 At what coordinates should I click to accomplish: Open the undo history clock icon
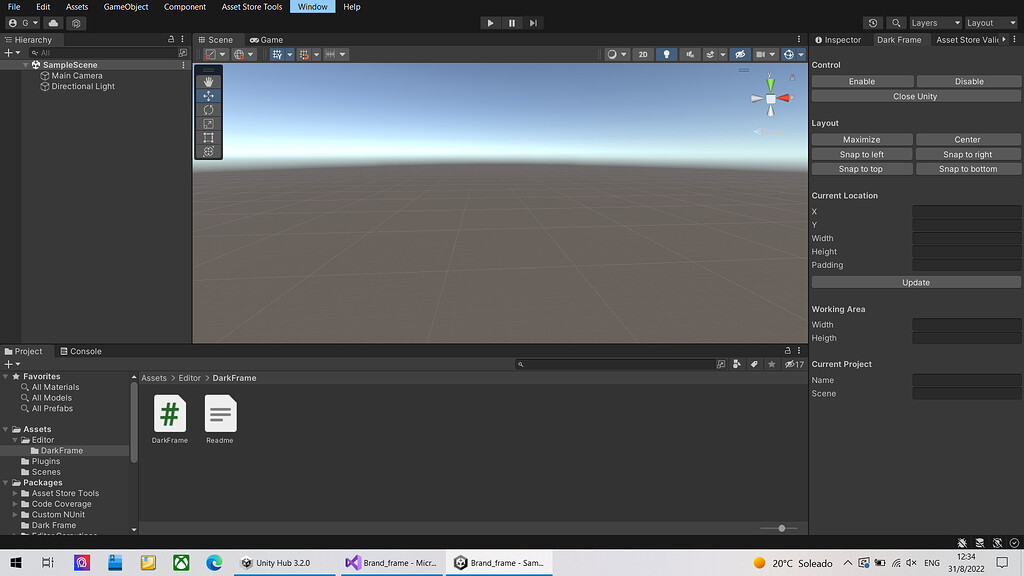pos(873,22)
